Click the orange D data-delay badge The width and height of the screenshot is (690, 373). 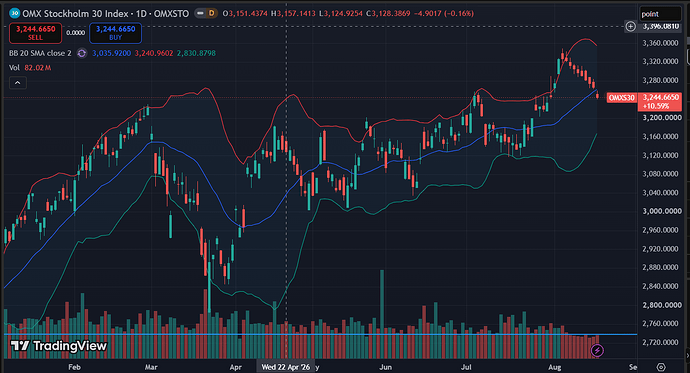click(x=212, y=14)
